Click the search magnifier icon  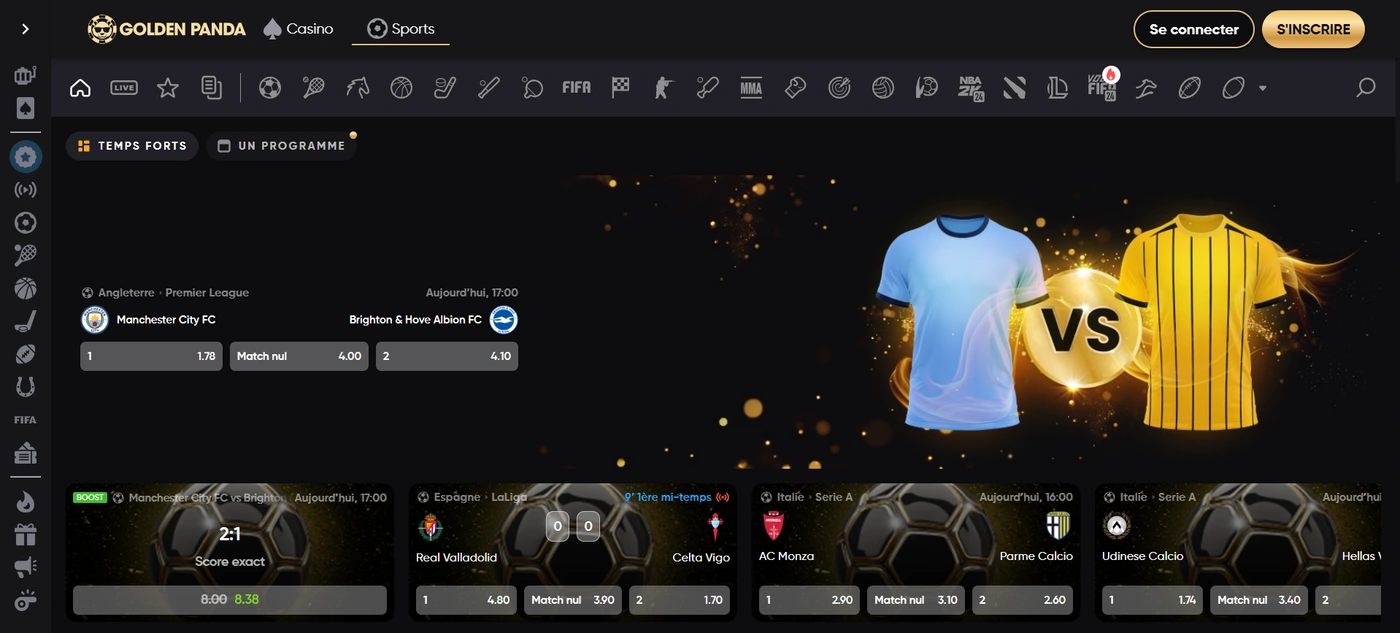pos(1365,88)
